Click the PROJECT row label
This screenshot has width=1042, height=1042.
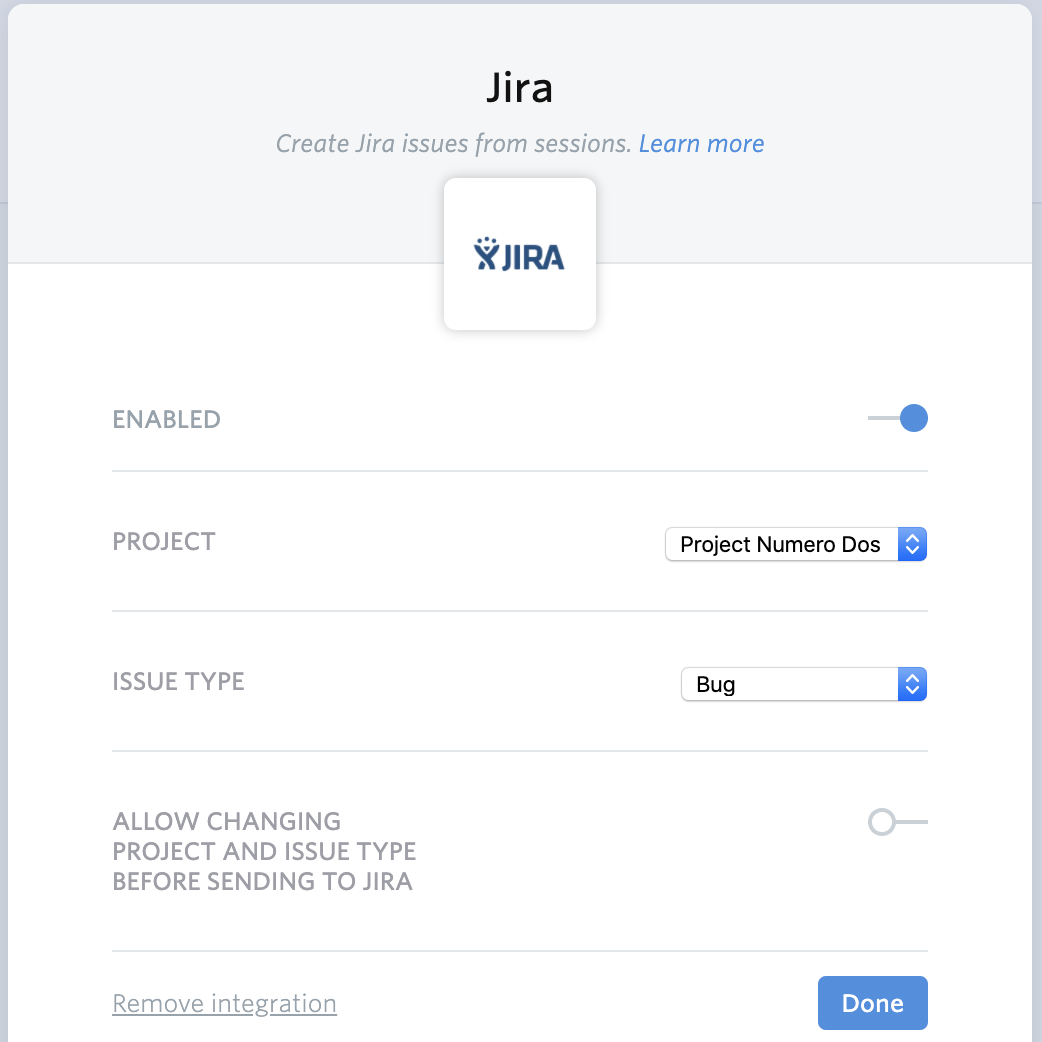163,541
